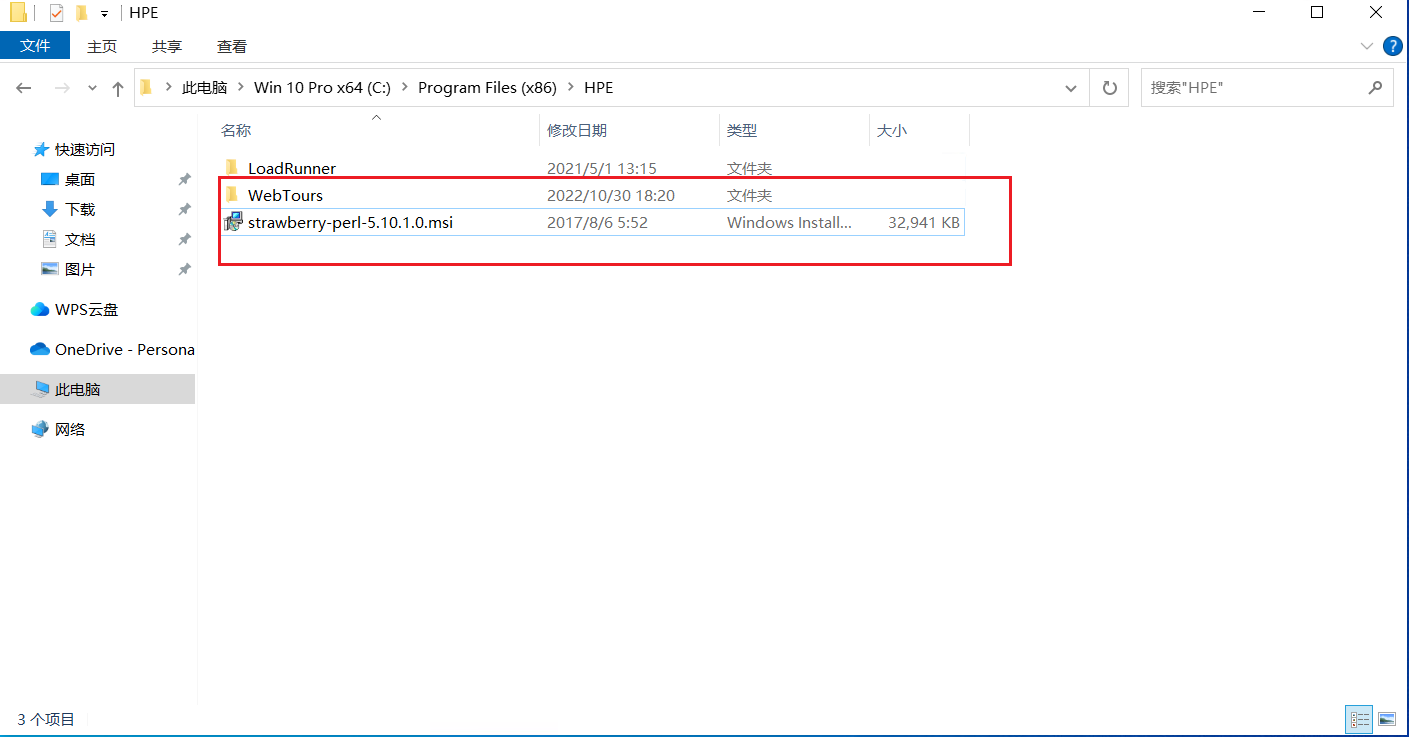
Task: Click the new folder quick access icon
Action: (82, 13)
